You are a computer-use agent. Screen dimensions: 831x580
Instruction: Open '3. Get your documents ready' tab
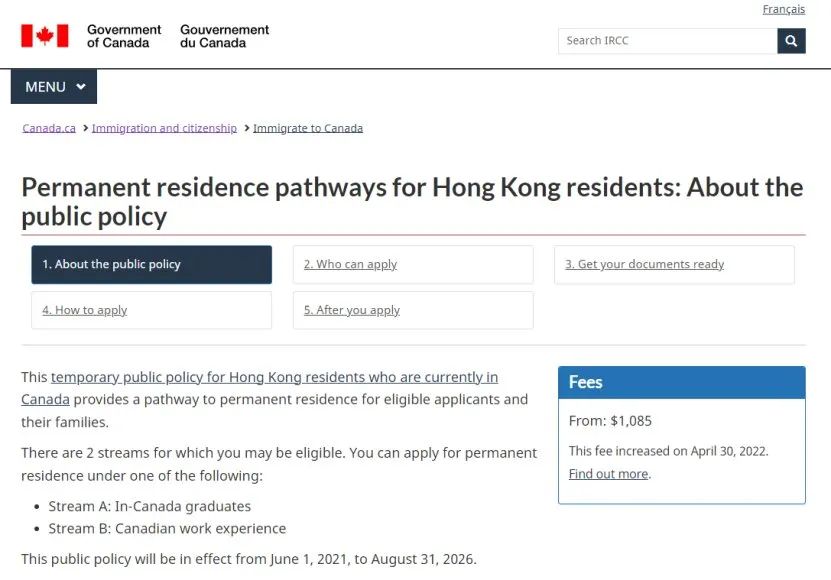[674, 265]
